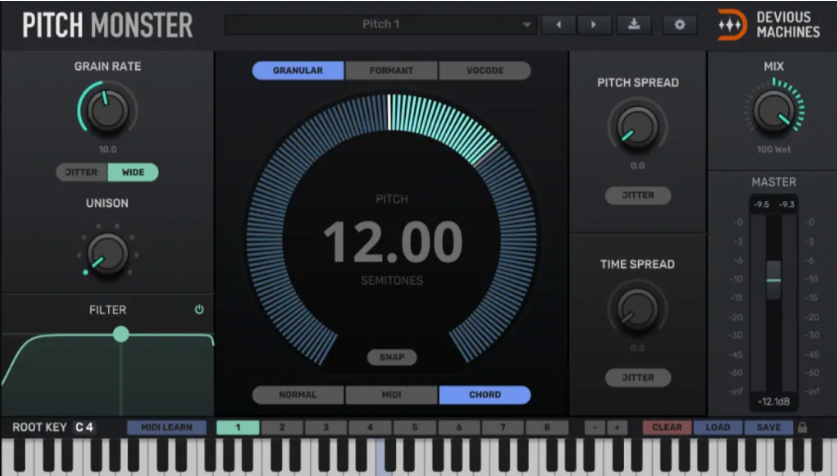Select chord slot 1

click(x=238, y=427)
